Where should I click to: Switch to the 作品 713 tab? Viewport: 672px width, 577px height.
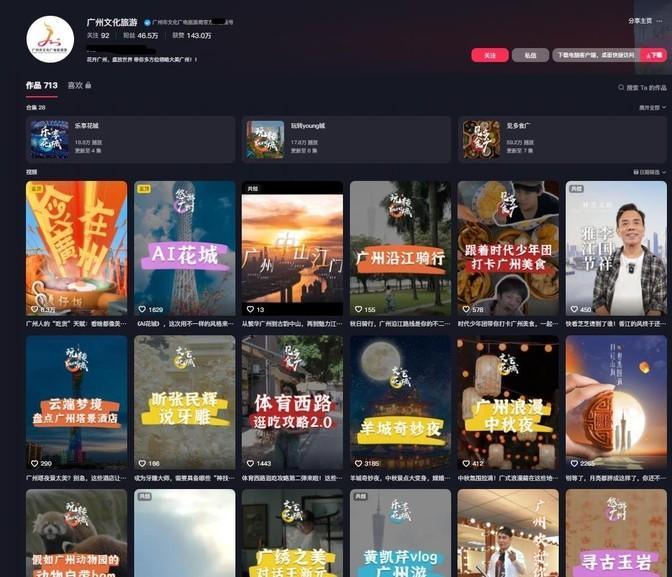pyautogui.click(x=41, y=86)
